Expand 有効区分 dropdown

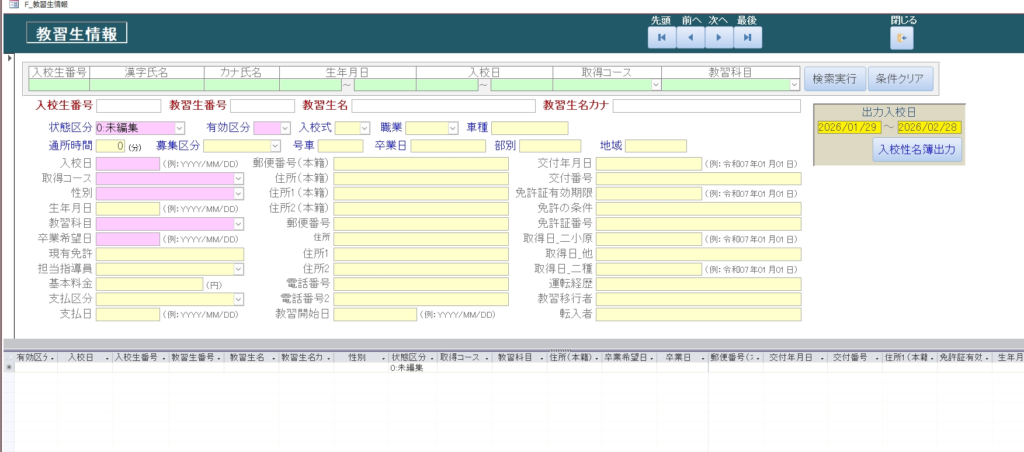(285, 128)
